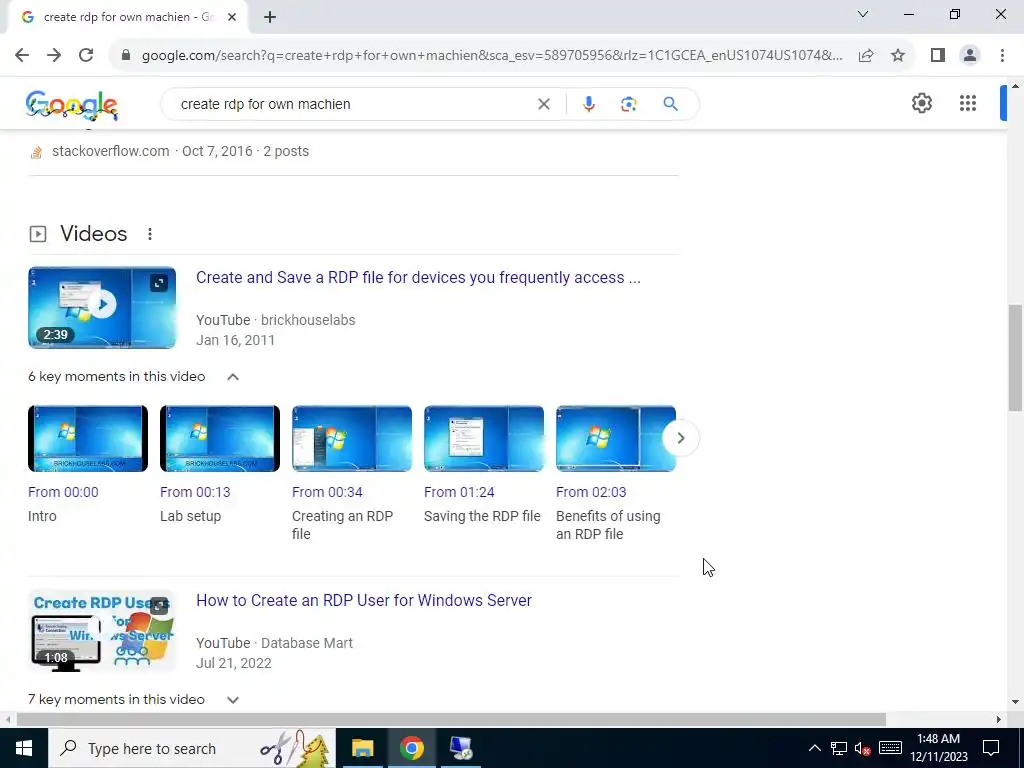Open 'Benefits of using an RDP file' thumbnail
The image size is (1024, 768).
pyautogui.click(x=616, y=438)
